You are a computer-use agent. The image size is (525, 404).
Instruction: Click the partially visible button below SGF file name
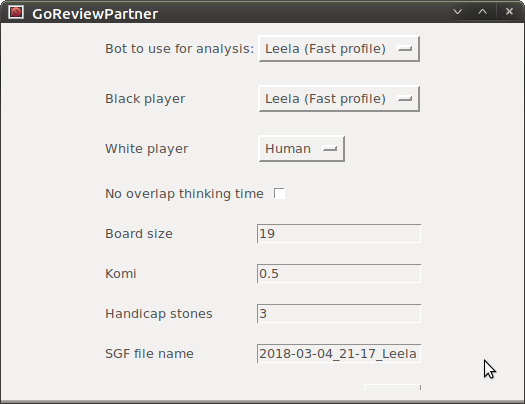coord(392,387)
